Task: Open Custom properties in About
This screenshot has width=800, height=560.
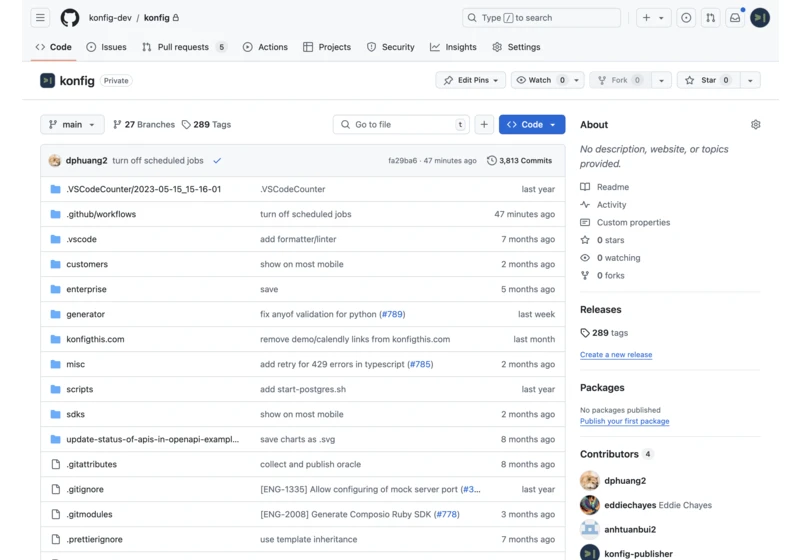Action: click(x=625, y=222)
